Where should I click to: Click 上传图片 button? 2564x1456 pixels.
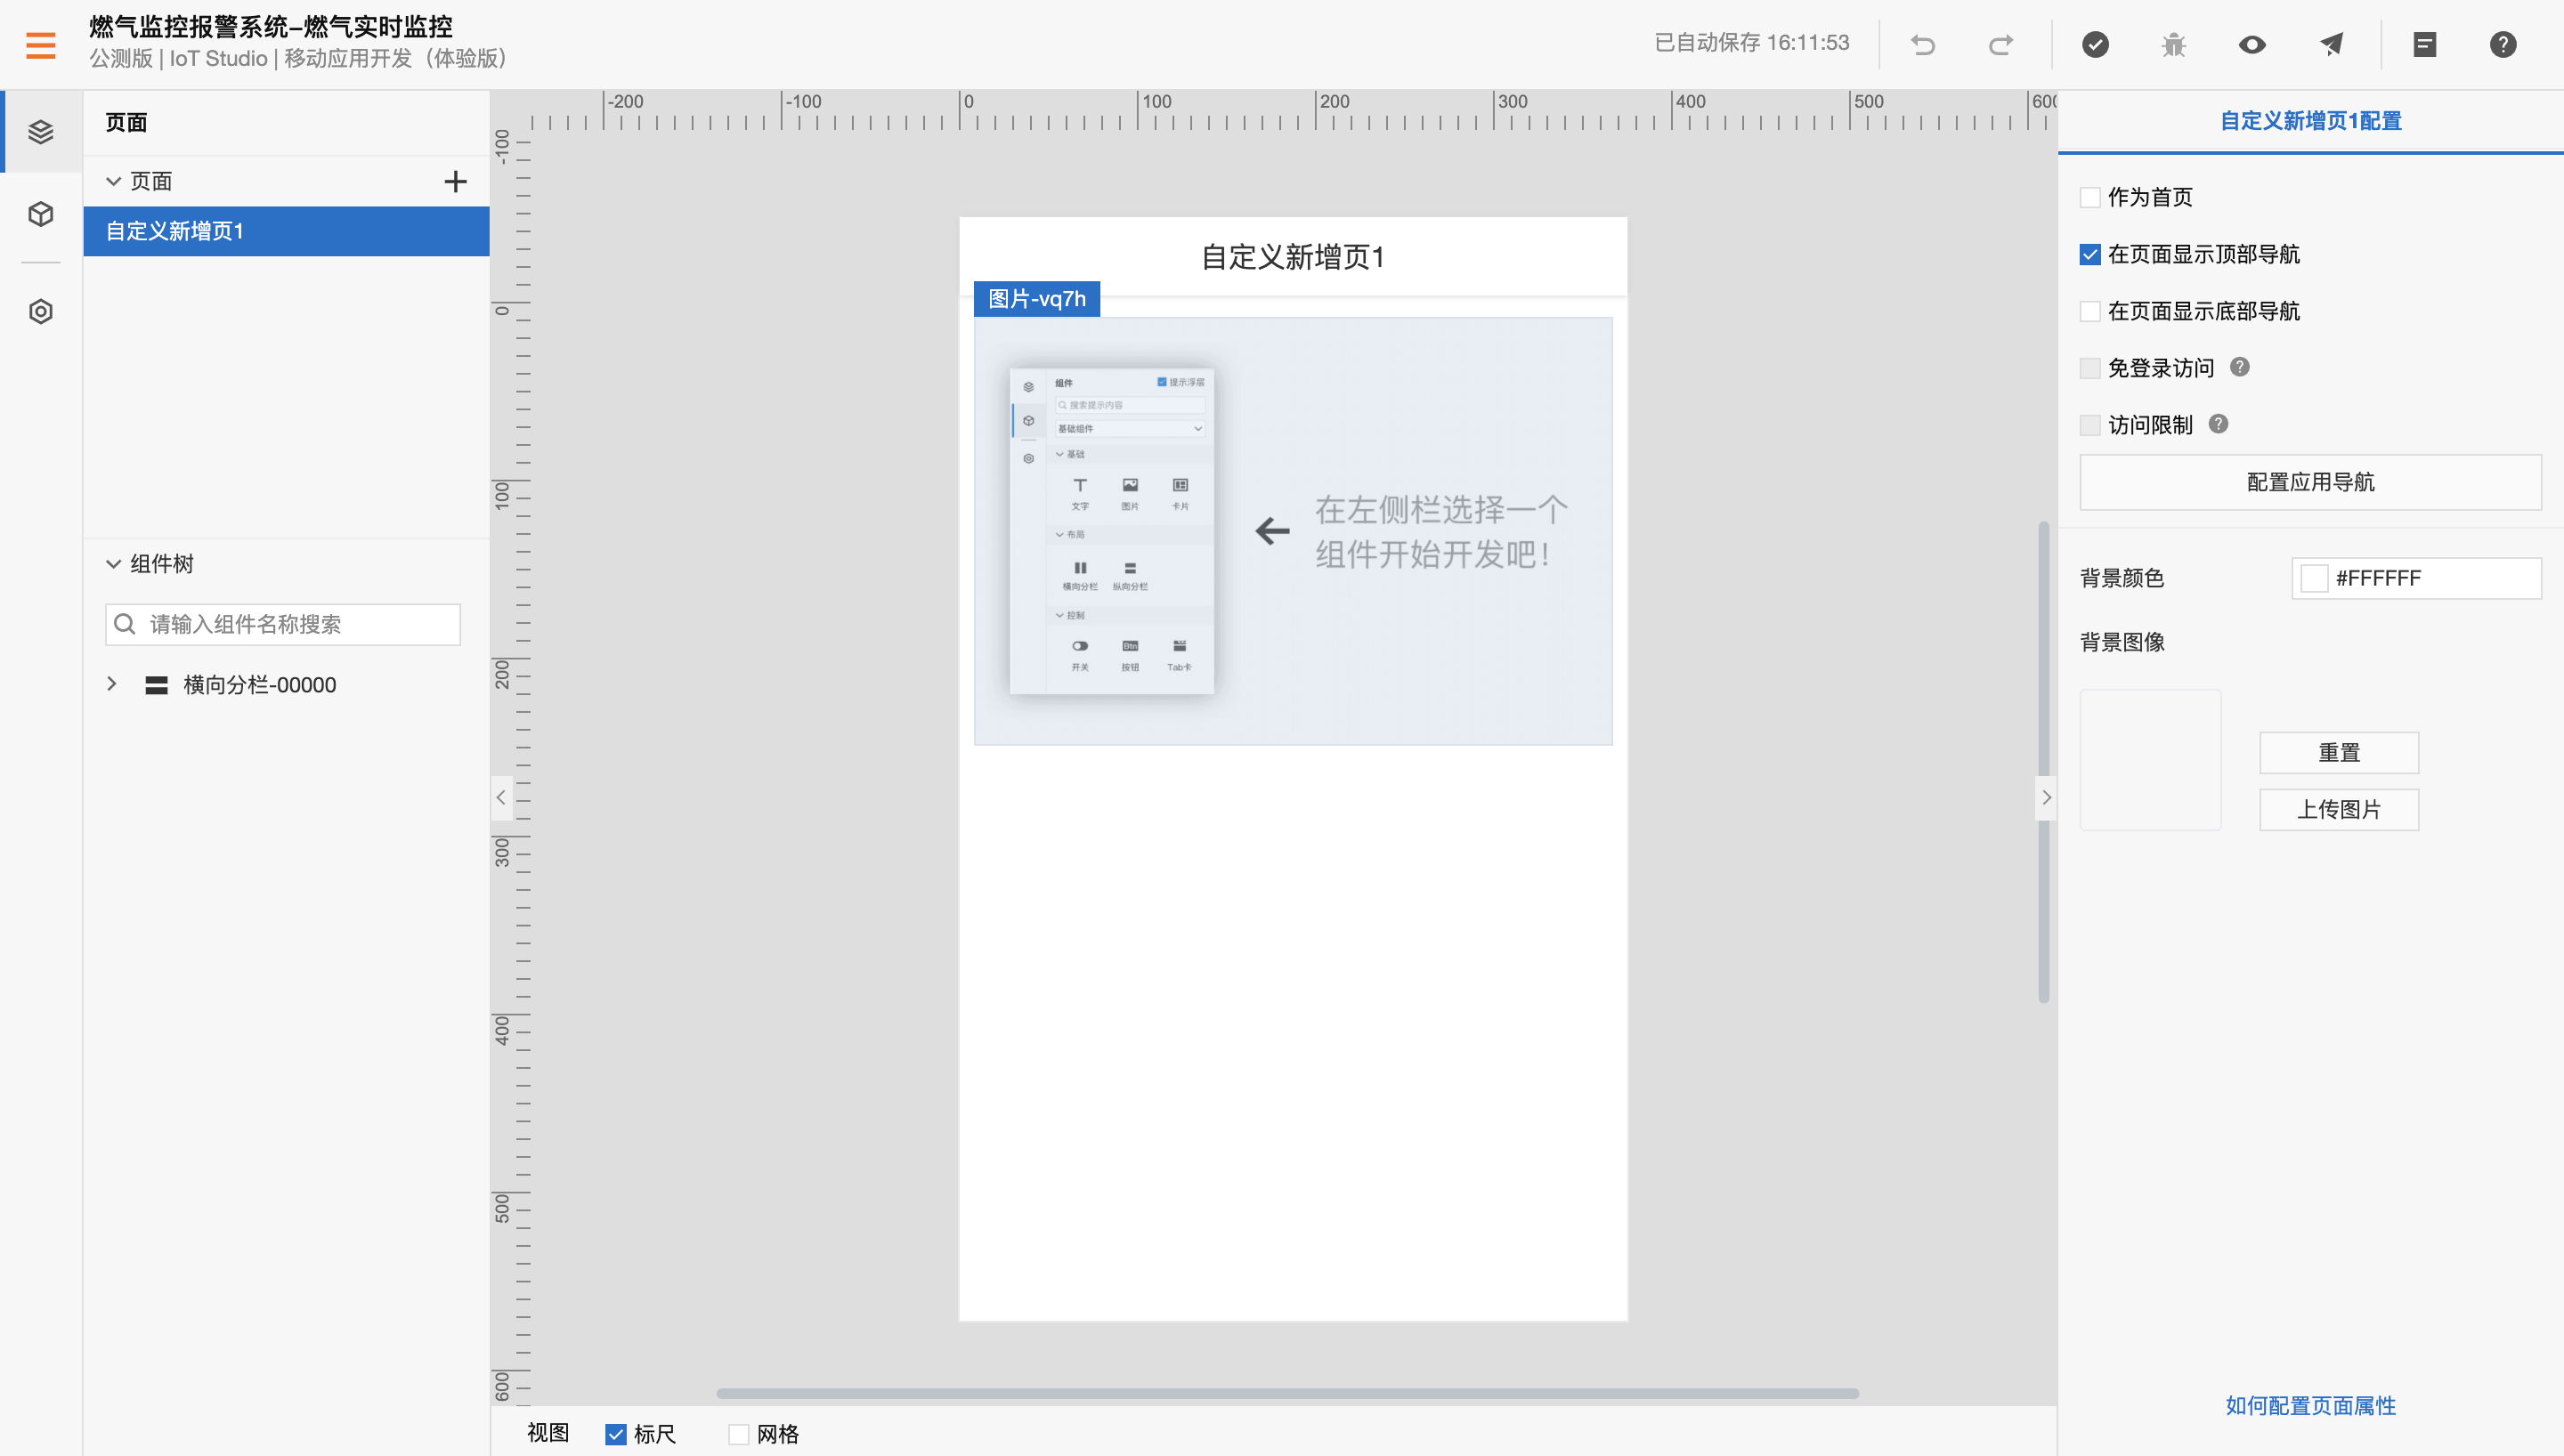pyautogui.click(x=2339, y=809)
